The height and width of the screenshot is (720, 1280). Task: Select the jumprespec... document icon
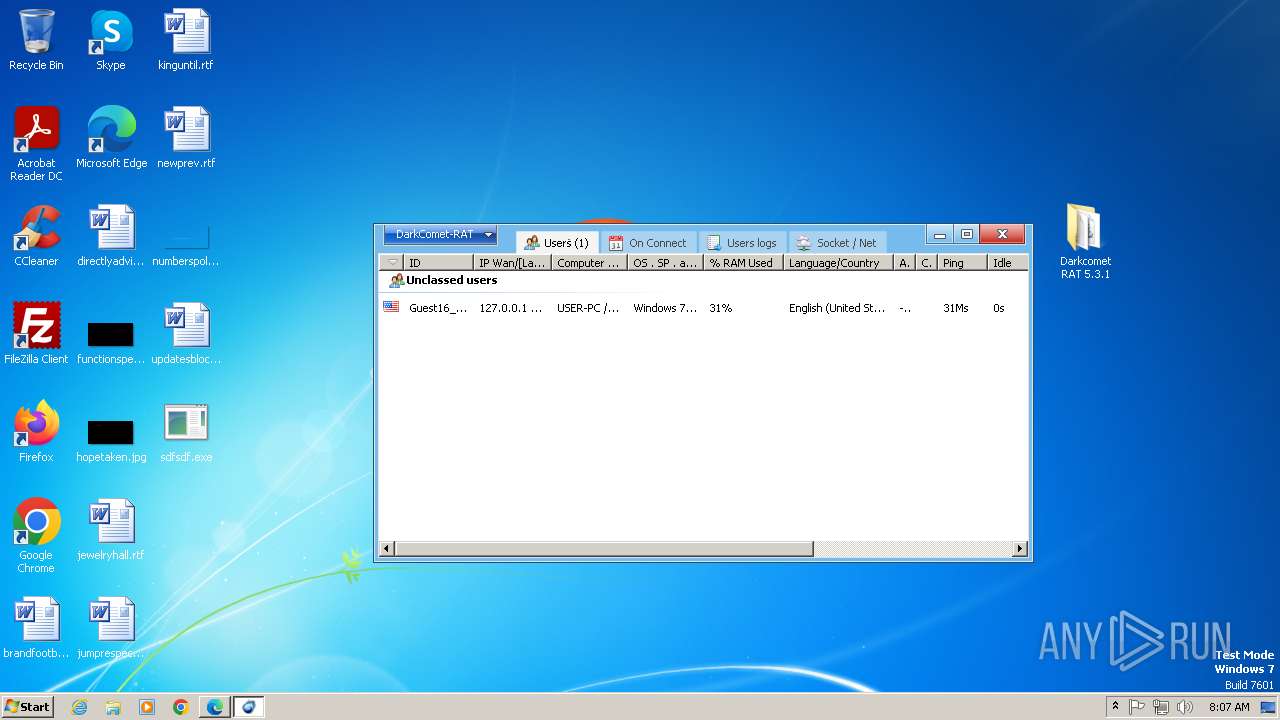[111, 628]
